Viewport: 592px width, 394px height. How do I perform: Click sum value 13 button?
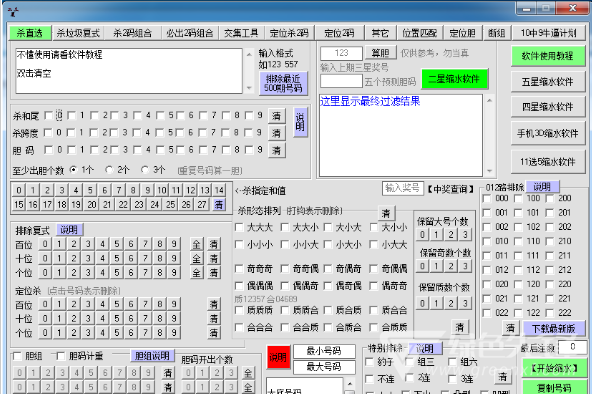click(x=205, y=190)
